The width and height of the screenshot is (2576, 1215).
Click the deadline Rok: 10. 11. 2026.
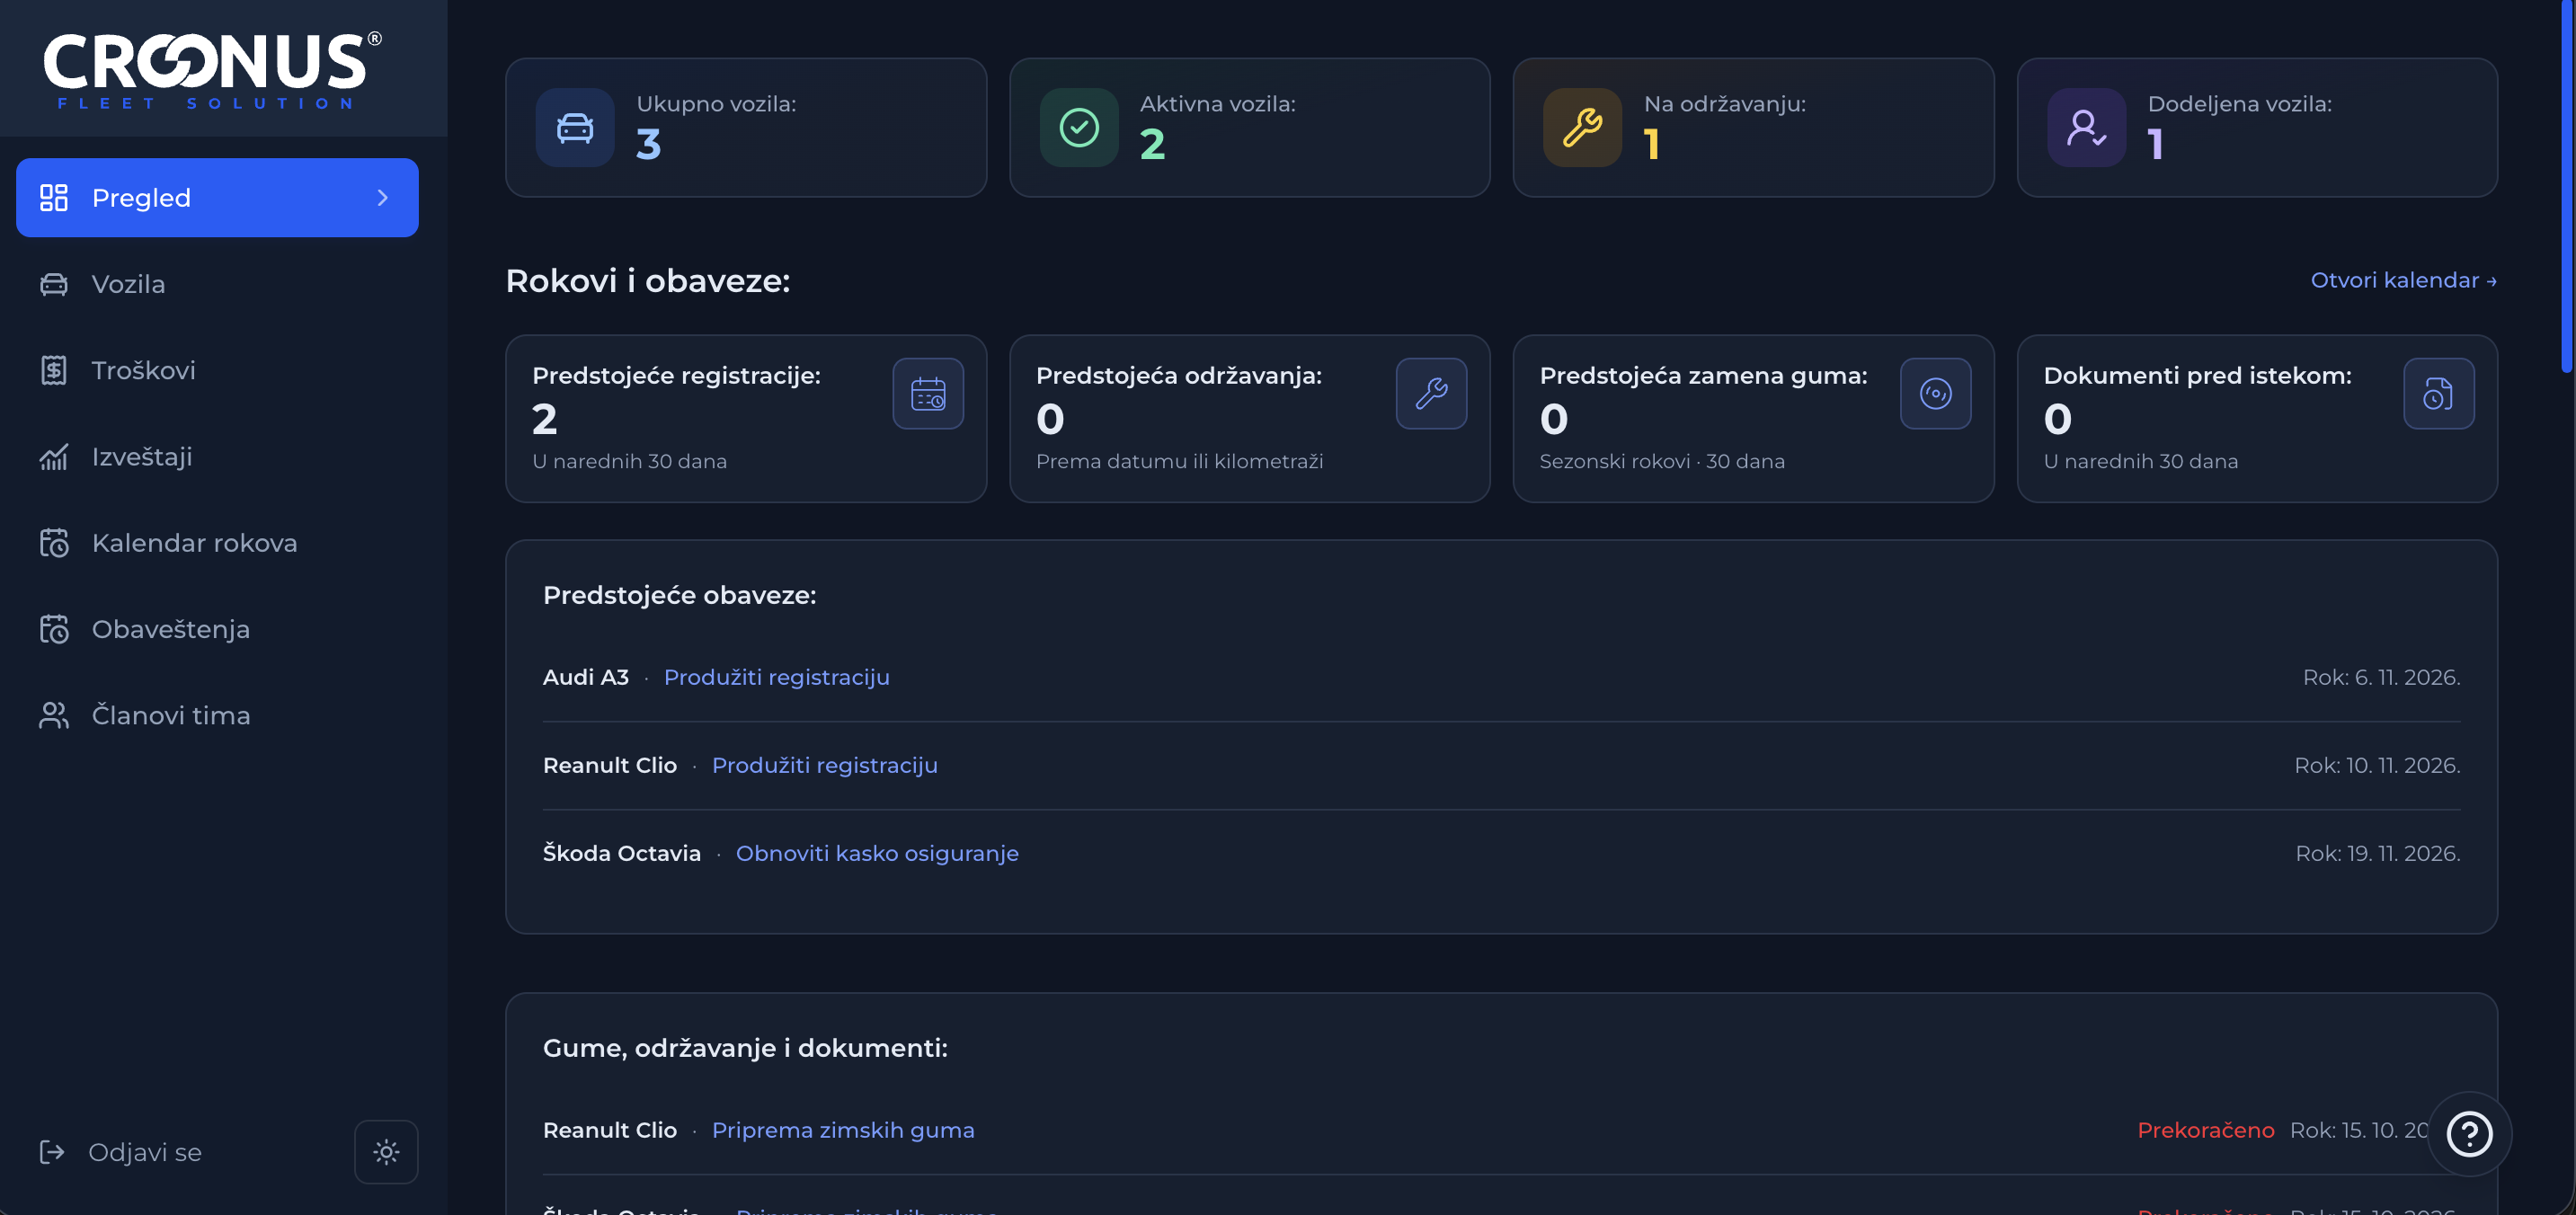pos(2377,765)
